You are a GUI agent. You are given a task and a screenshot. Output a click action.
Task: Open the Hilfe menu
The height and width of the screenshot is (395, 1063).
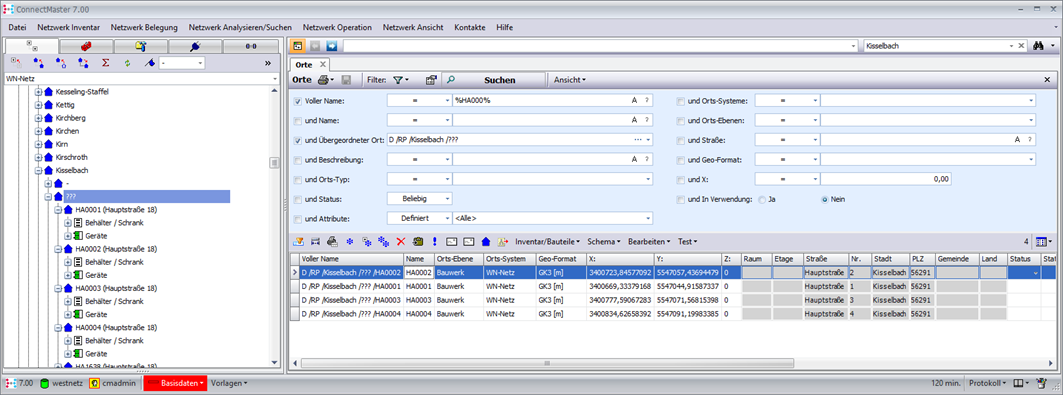[504, 28]
